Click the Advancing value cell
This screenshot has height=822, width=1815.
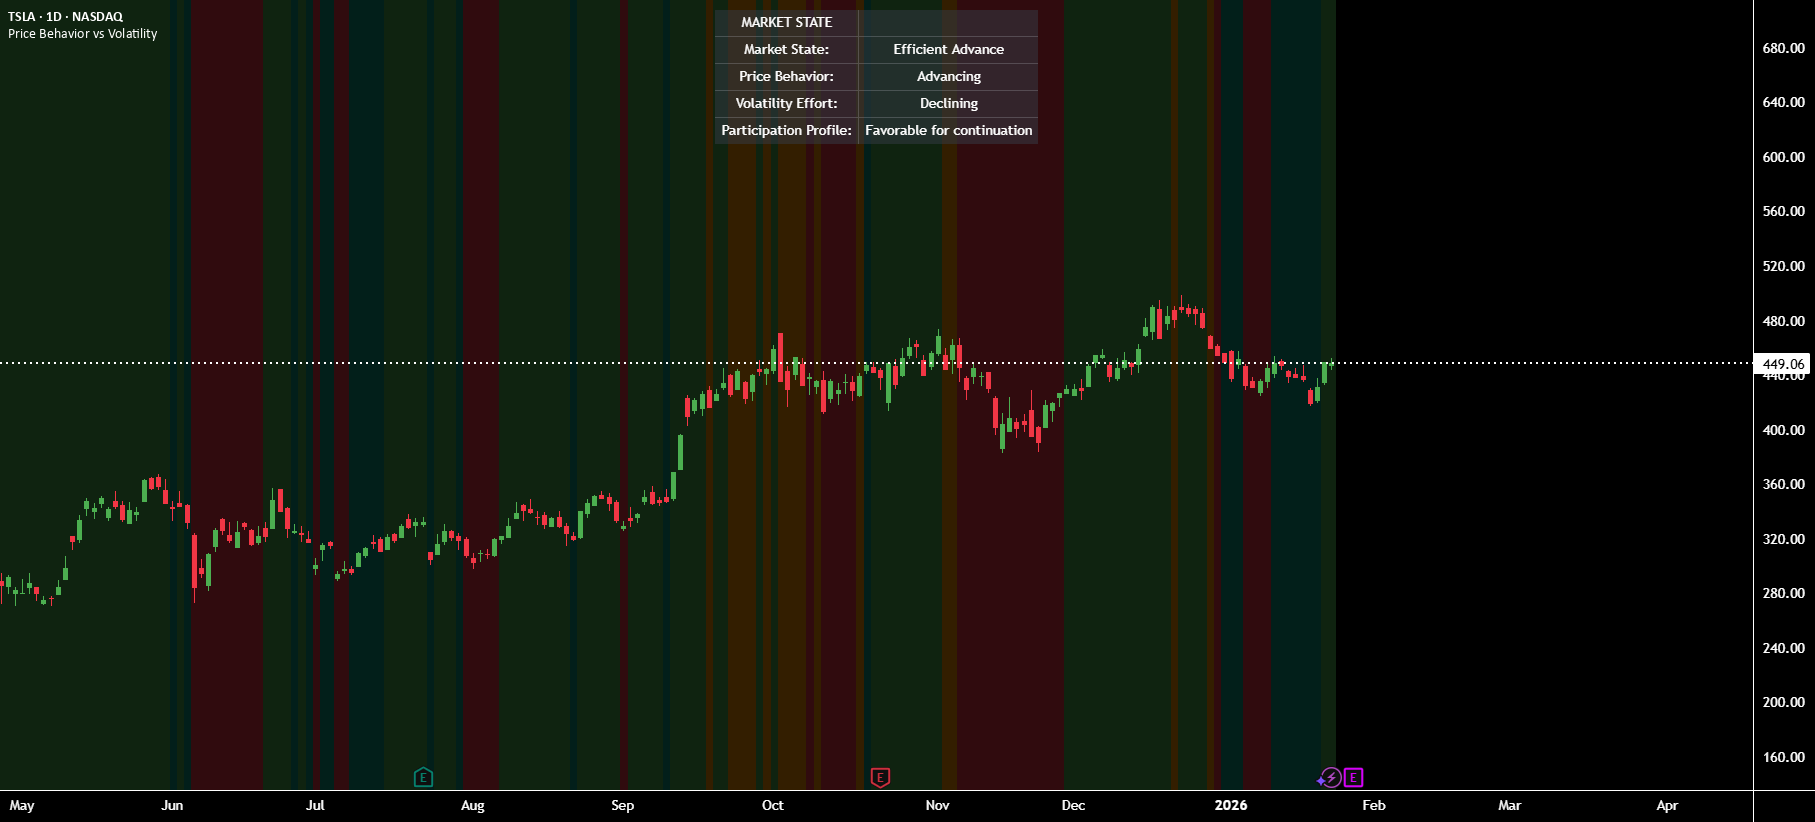coord(948,76)
